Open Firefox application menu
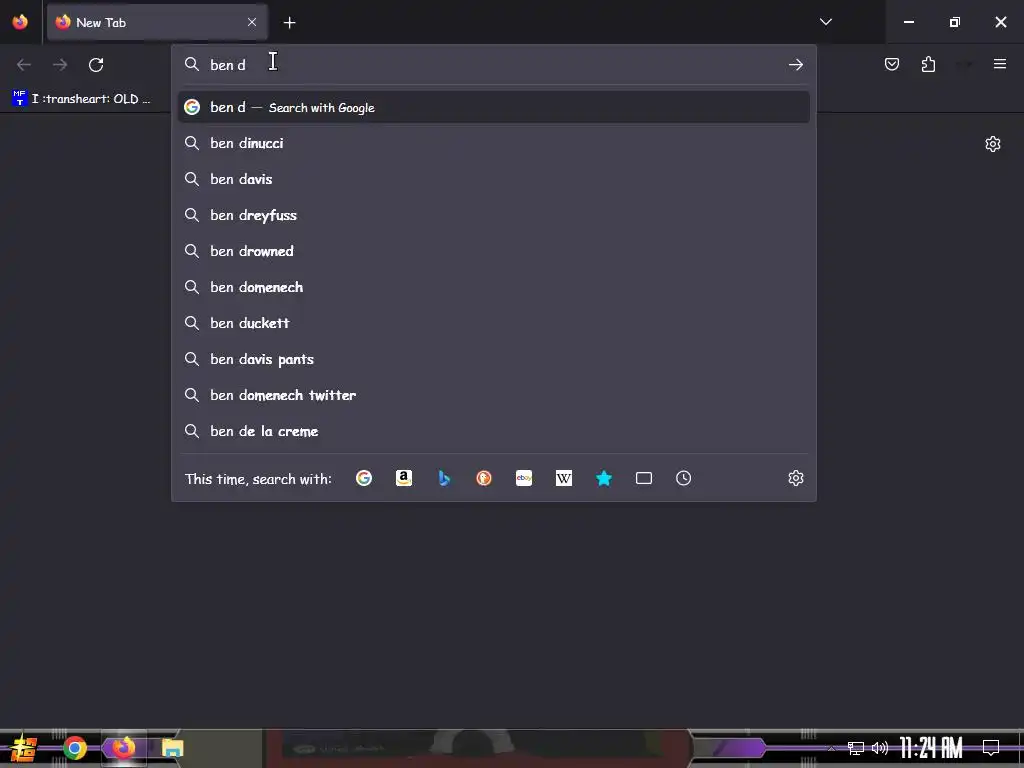 [x=1000, y=64]
